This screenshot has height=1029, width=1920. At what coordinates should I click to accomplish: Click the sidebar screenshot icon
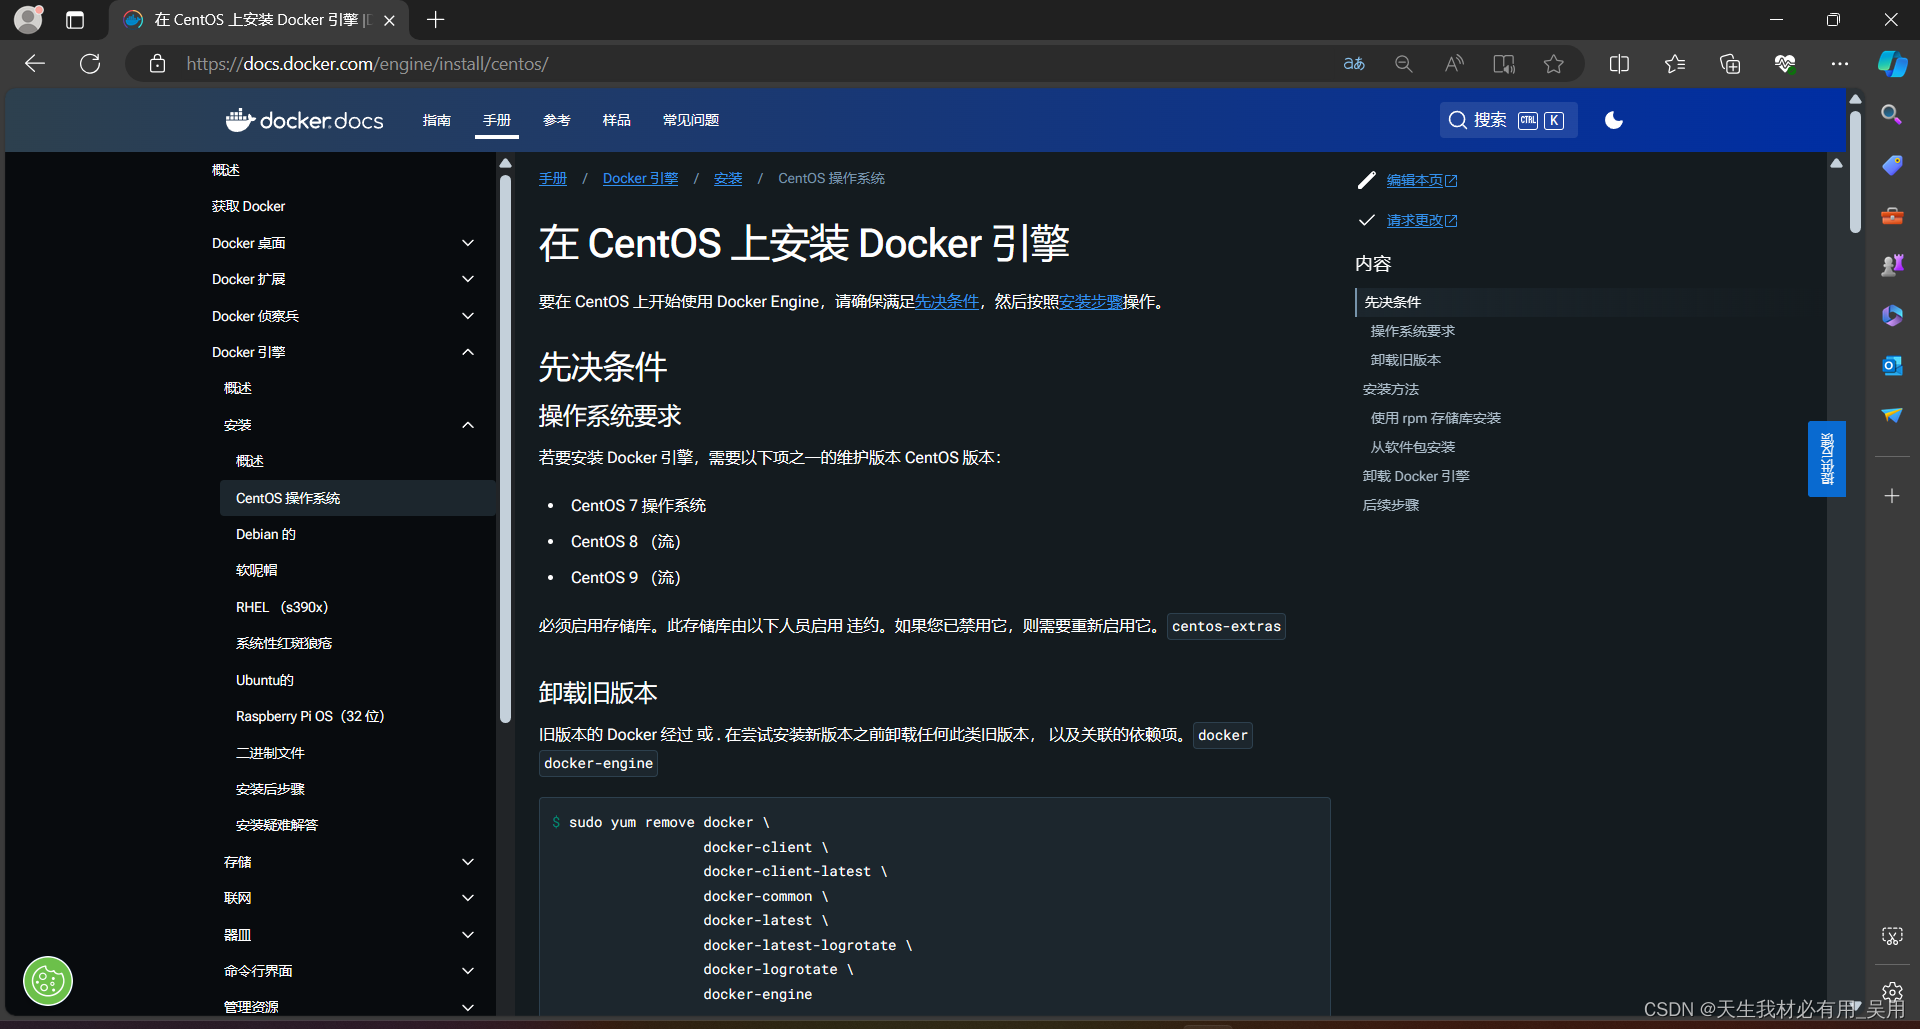pyautogui.click(x=1892, y=936)
